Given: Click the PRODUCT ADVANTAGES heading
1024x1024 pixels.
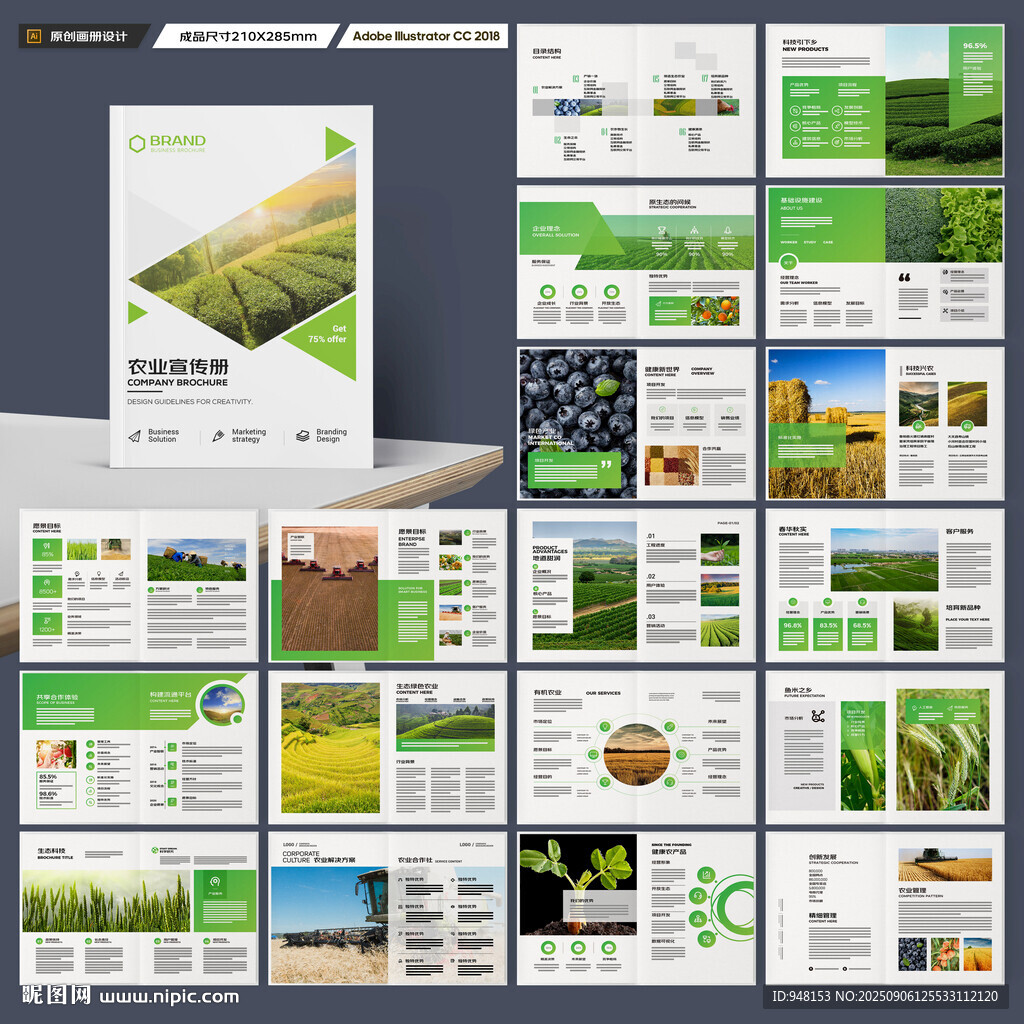Looking at the screenshot, I should tap(550, 550).
